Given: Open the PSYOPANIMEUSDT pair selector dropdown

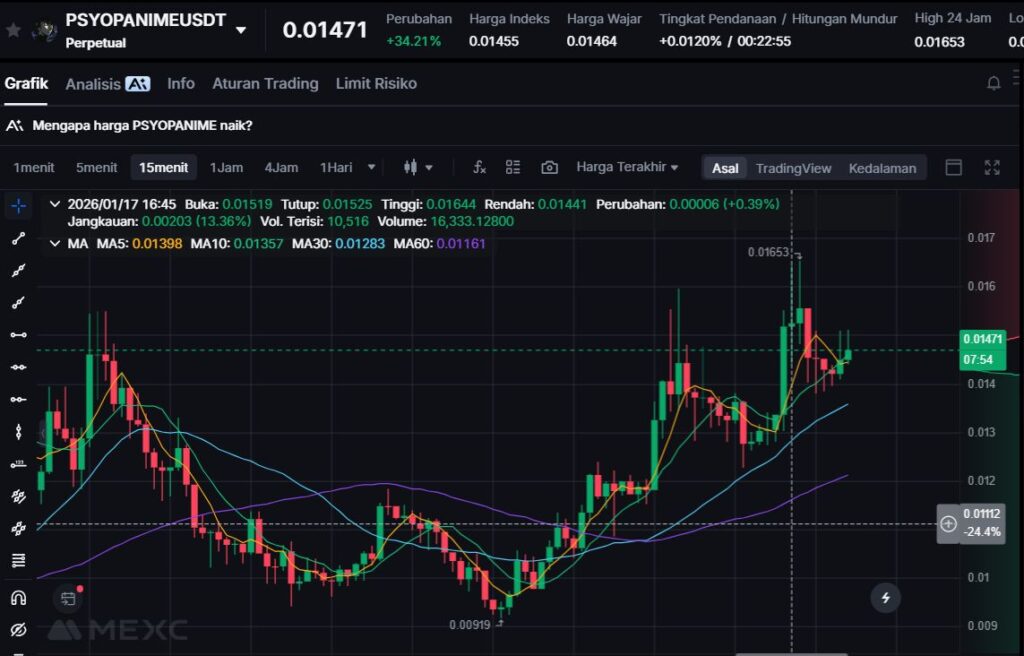Looking at the screenshot, I should pyautogui.click(x=241, y=30).
